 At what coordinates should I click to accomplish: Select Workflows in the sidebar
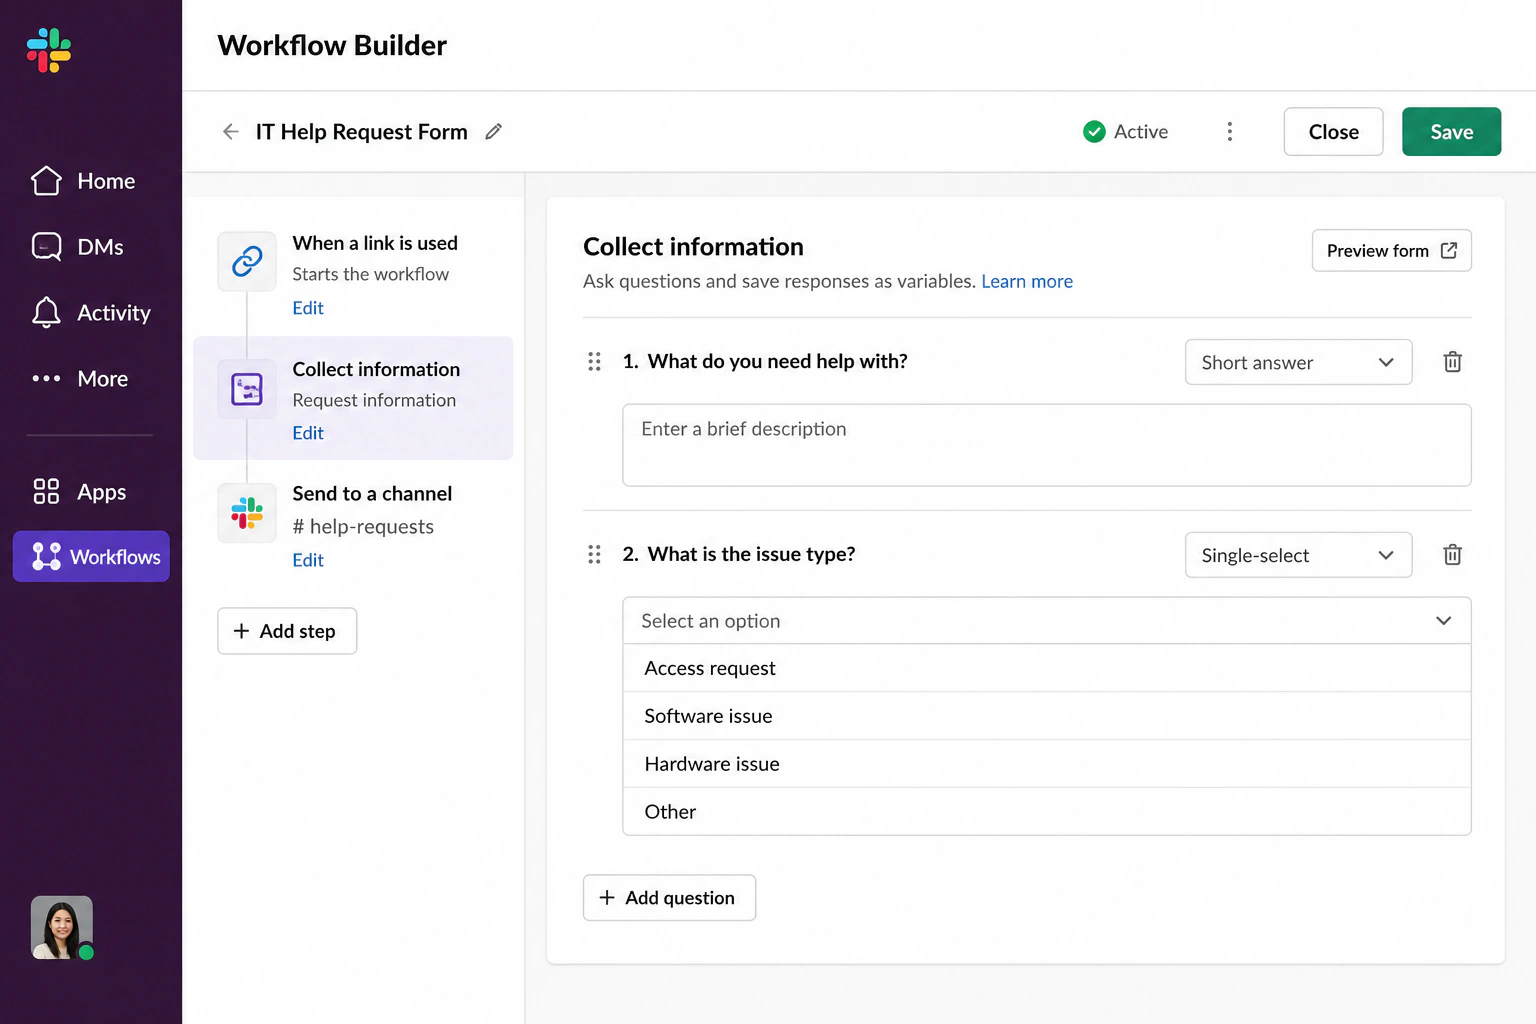click(91, 556)
